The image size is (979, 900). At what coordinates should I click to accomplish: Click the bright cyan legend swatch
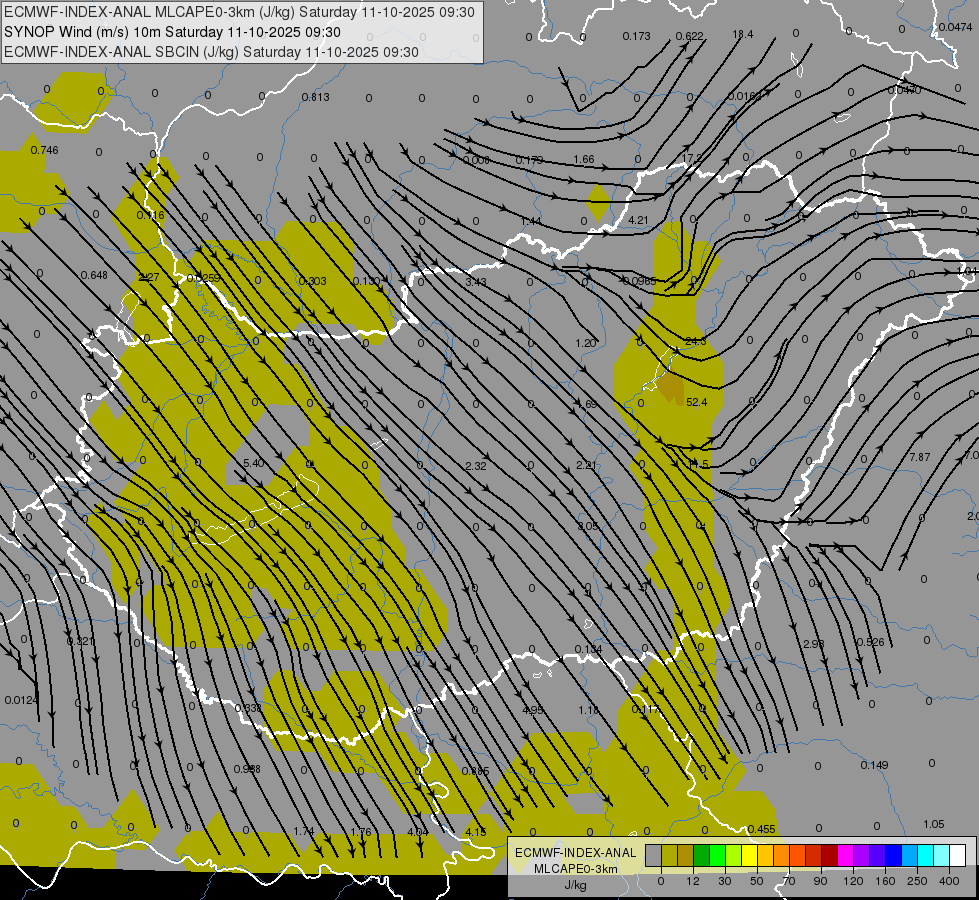pyautogui.click(x=926, y=855)
